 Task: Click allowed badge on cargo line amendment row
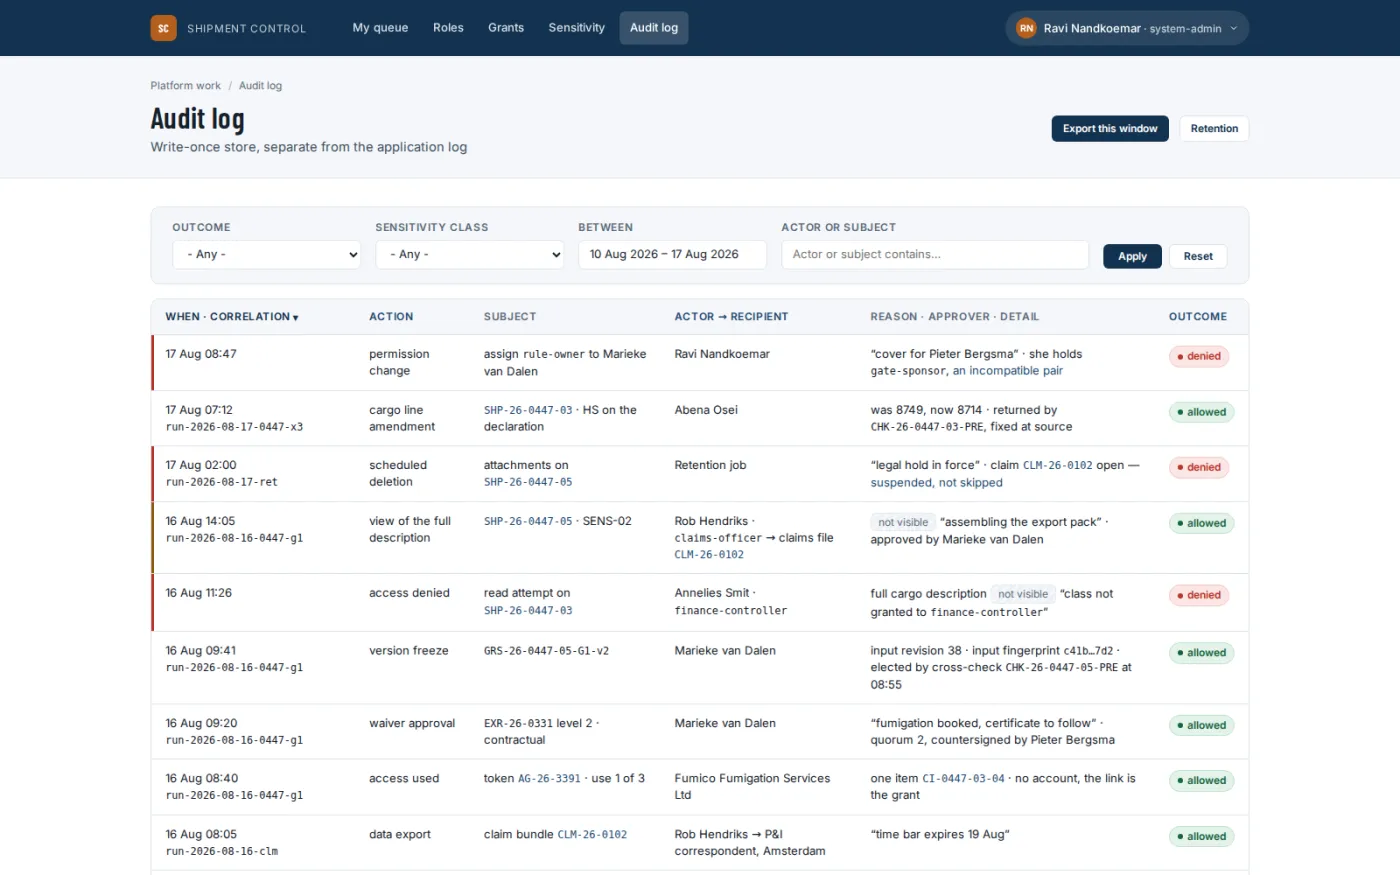[x=1201, y=412]
